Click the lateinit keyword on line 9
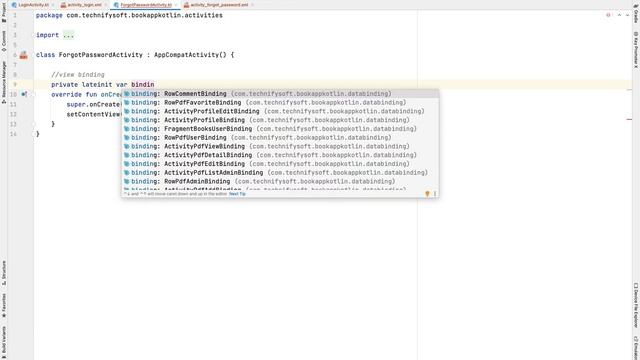640x360 pixels. click(97, 84)
